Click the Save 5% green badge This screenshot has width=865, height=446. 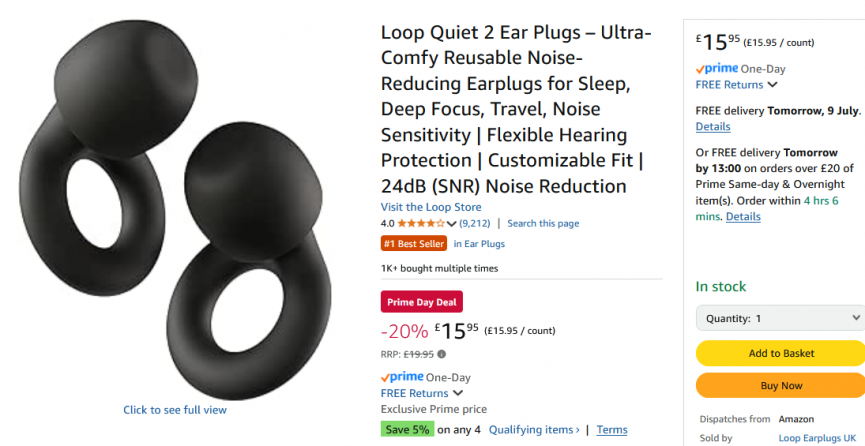pos(407,429)
